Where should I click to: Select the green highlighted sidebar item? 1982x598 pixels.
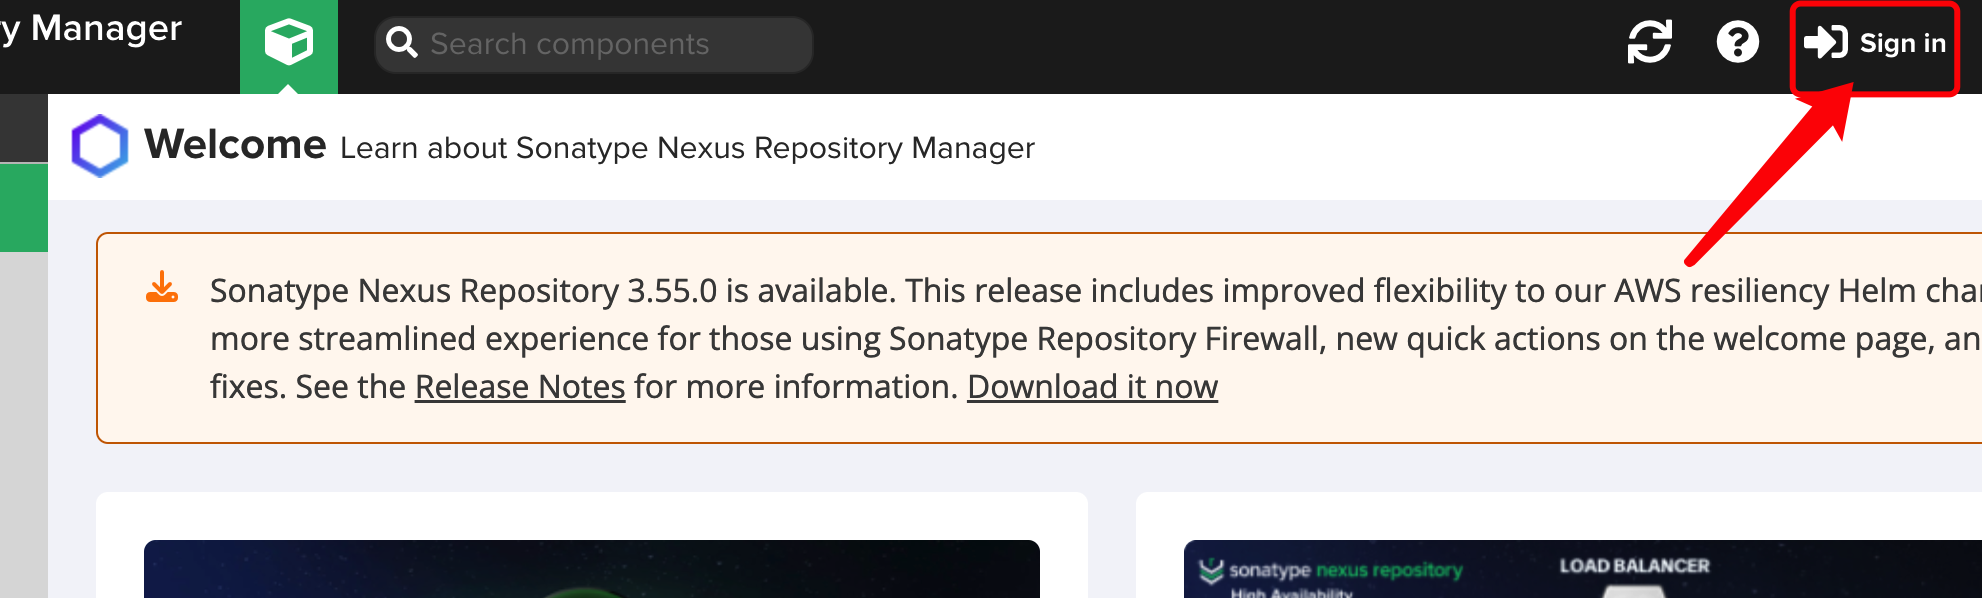(x=23, y=208)
